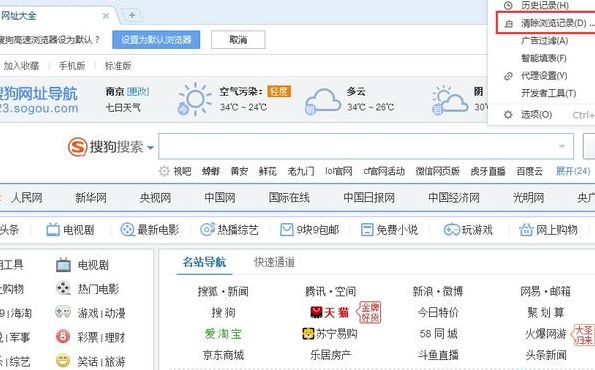595x370 pixels.
Task: Click gamepad icon beside 玩游戏
Action: 452,230
